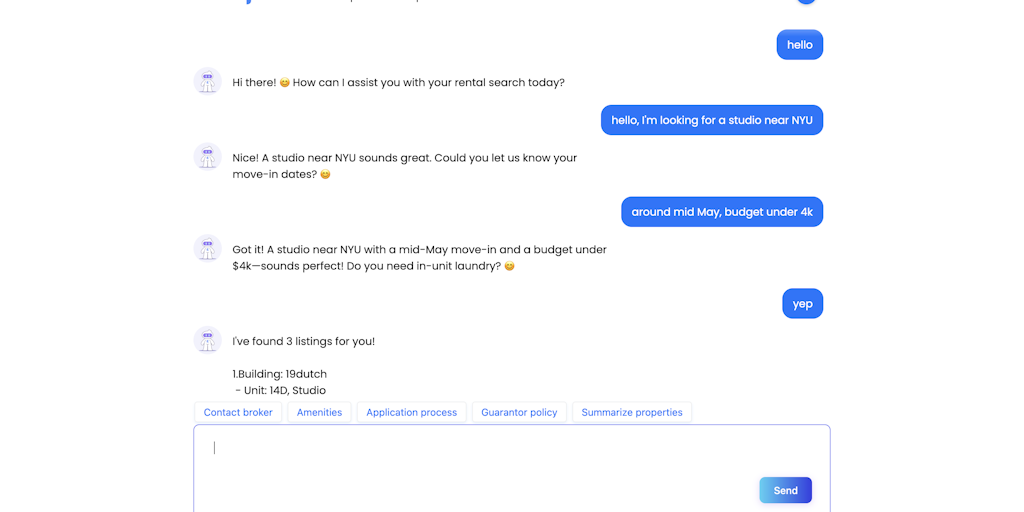Click the bot avatar beside the in-unit laundry question
The height and width of the screenshot is (512, 1024).
[208, 249]
